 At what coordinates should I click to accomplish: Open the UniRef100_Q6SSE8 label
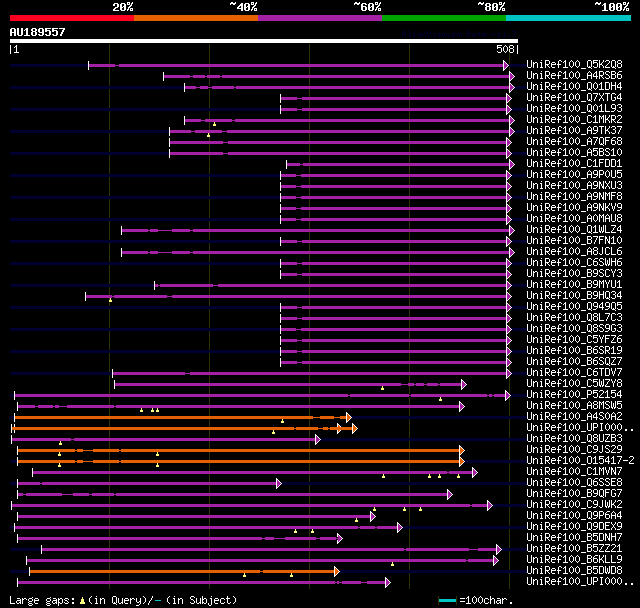(574, 483)
